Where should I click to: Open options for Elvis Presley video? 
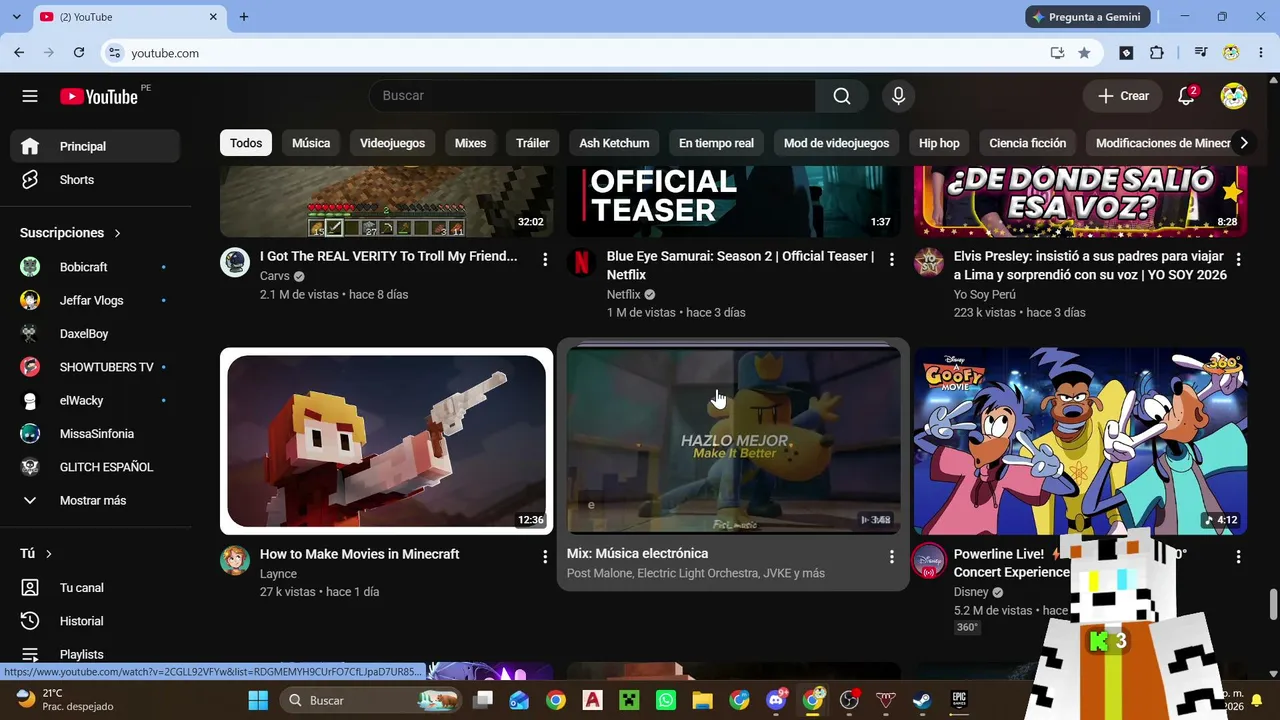pyautogui.click(x=1239, y=259)
